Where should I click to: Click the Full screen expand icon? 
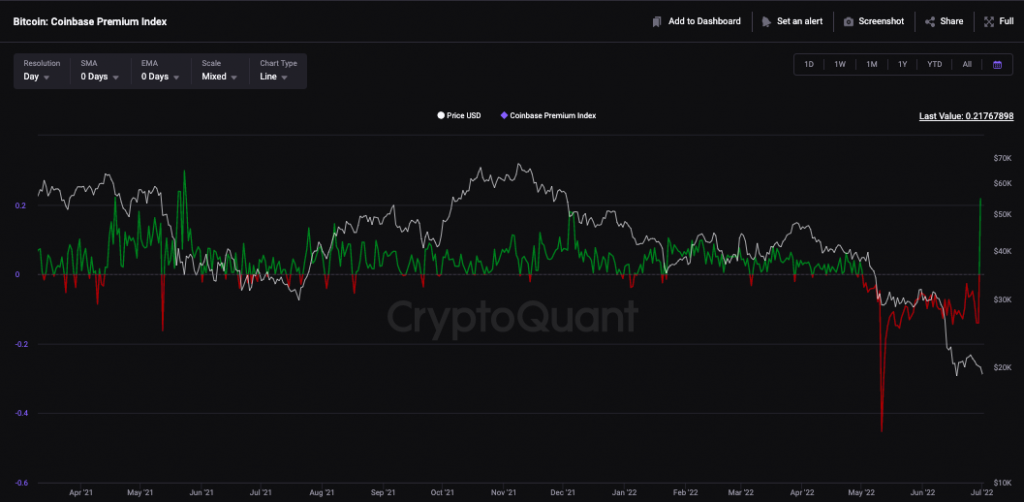[x=989, y=22]
